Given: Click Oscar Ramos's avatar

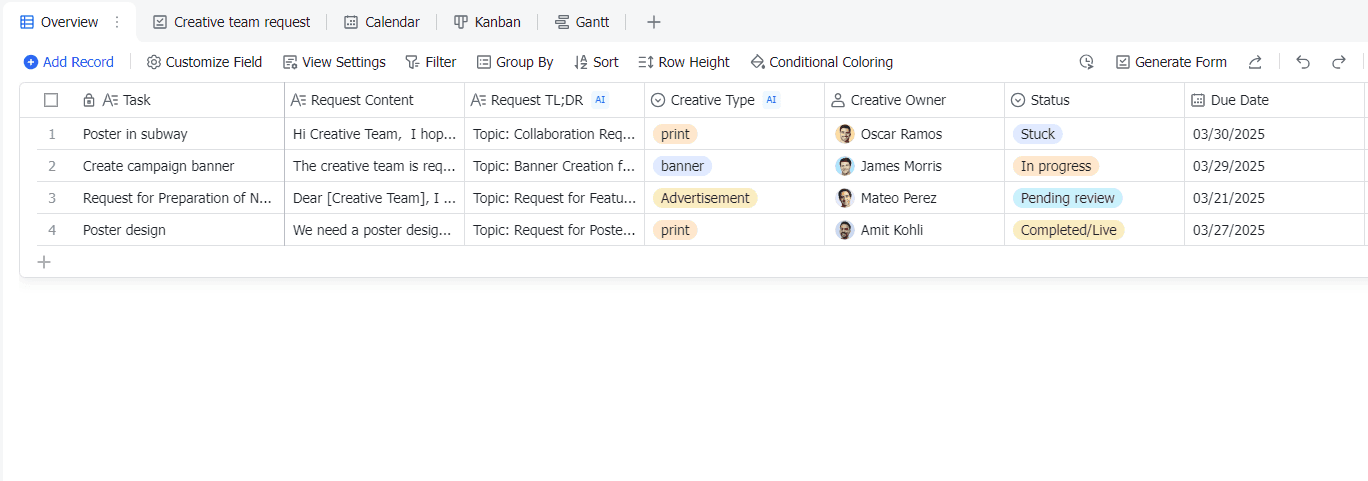Looking at the screenshot, I should (845, 134).
